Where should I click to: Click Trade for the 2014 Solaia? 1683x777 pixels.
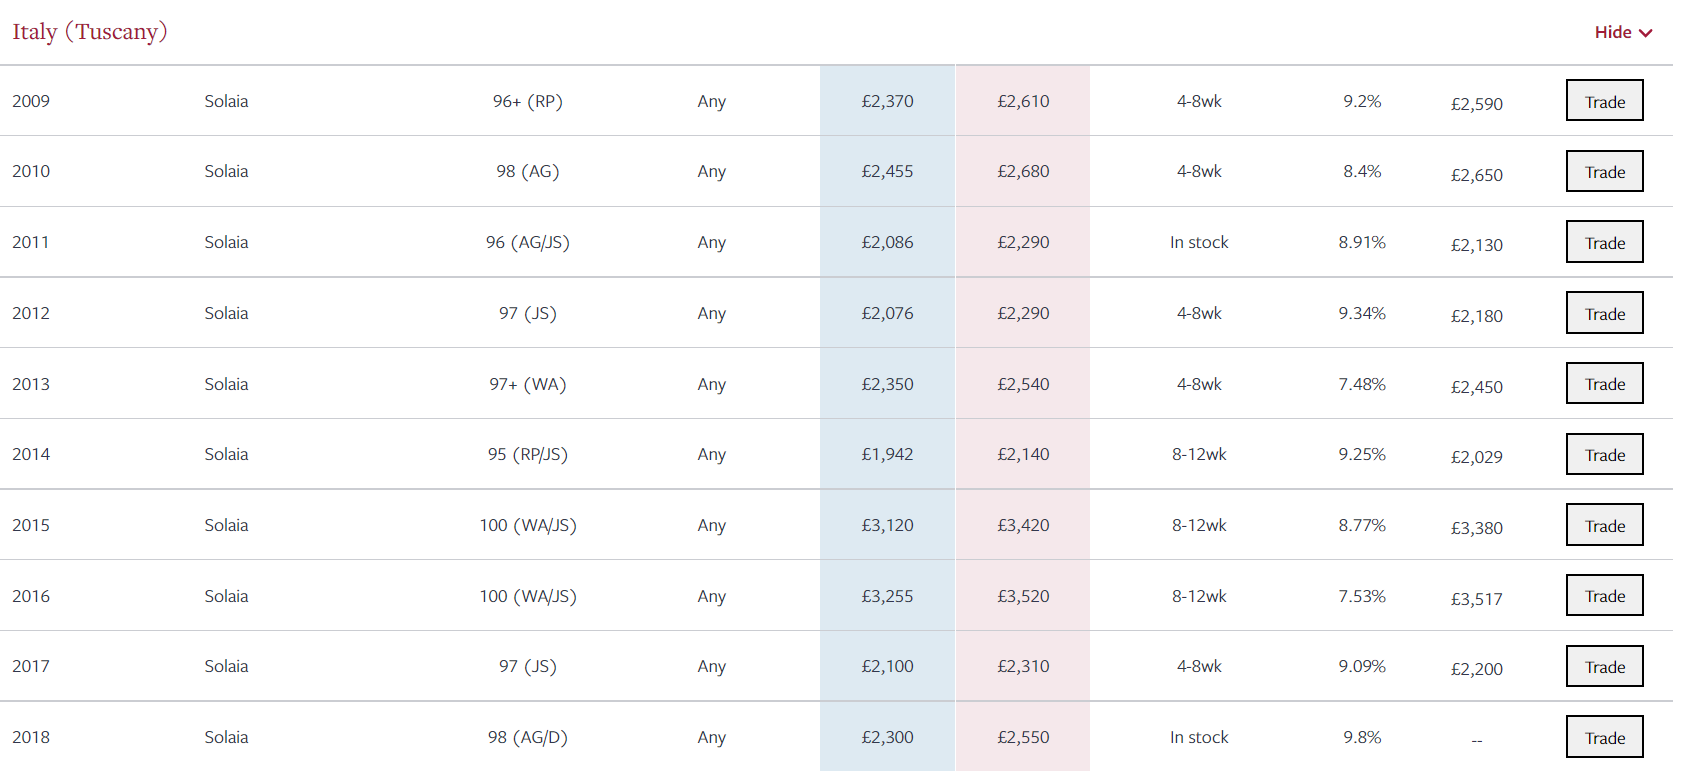[1604, 454]
